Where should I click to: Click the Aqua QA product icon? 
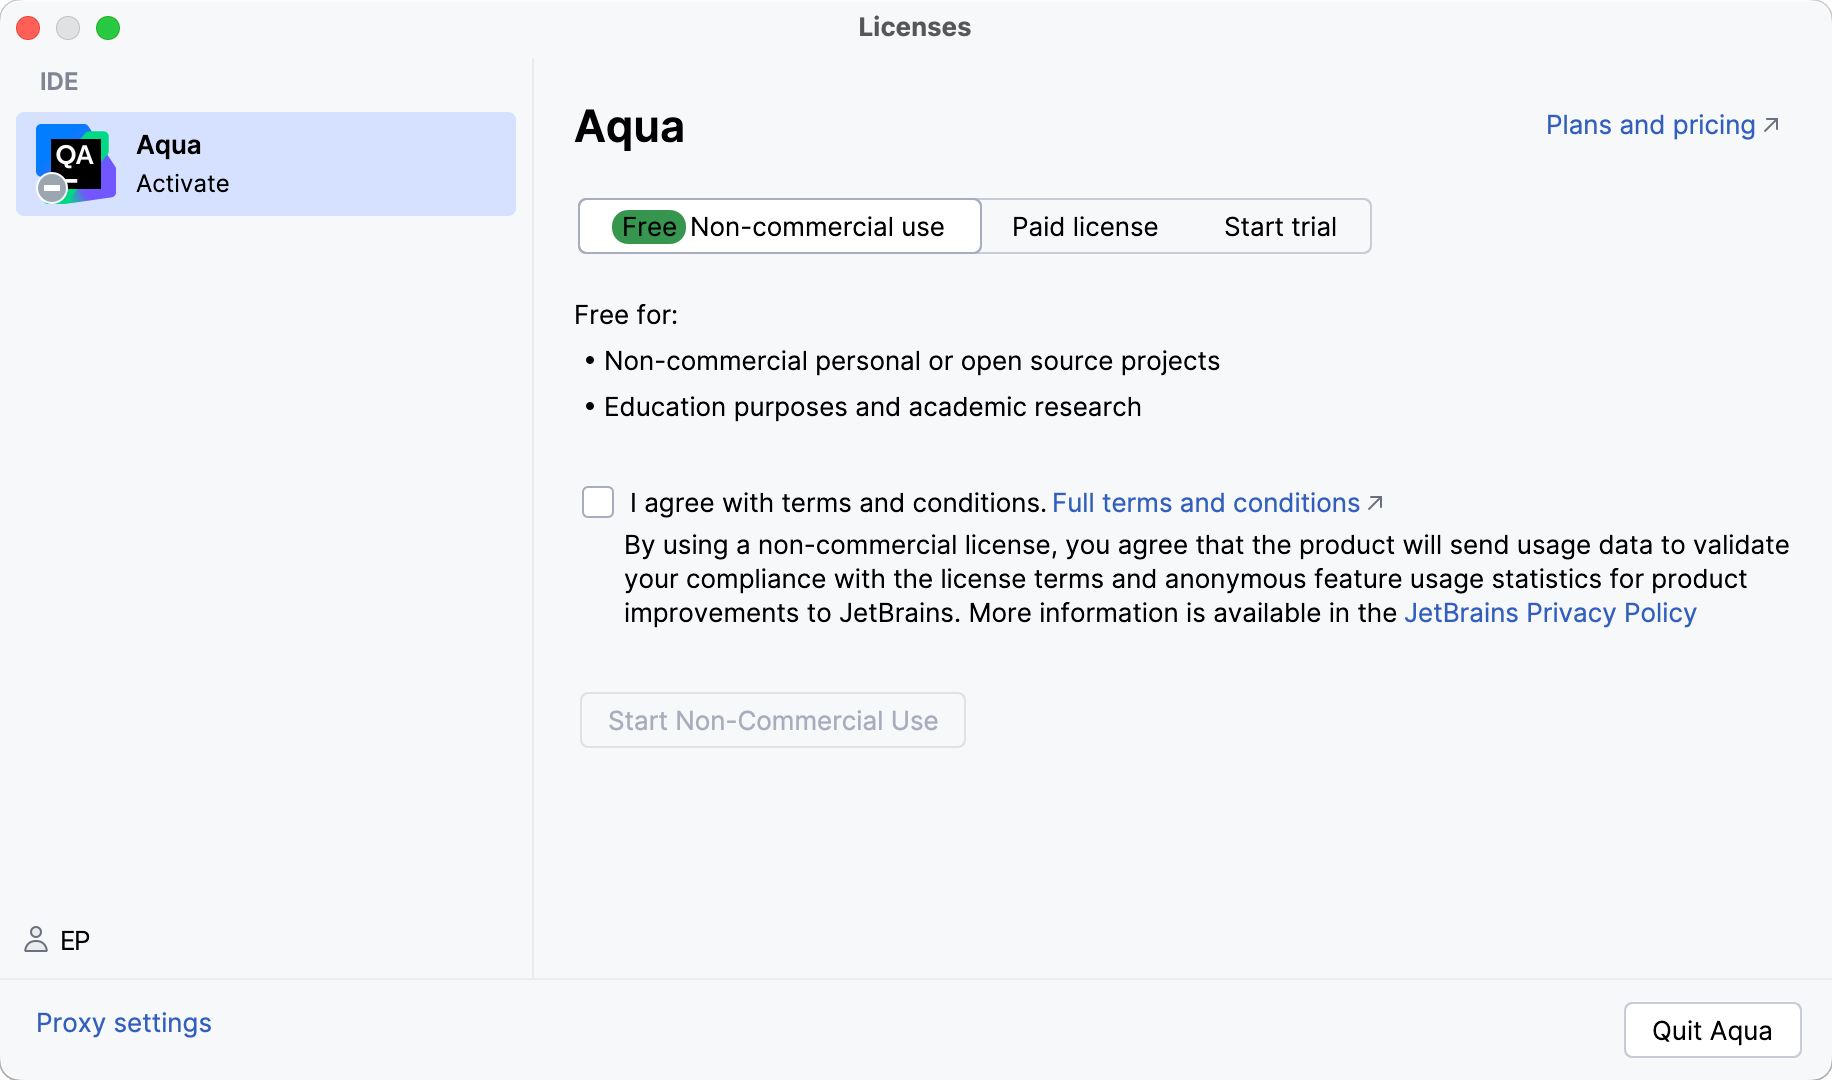pyautogui.click(x=75, y=163)
